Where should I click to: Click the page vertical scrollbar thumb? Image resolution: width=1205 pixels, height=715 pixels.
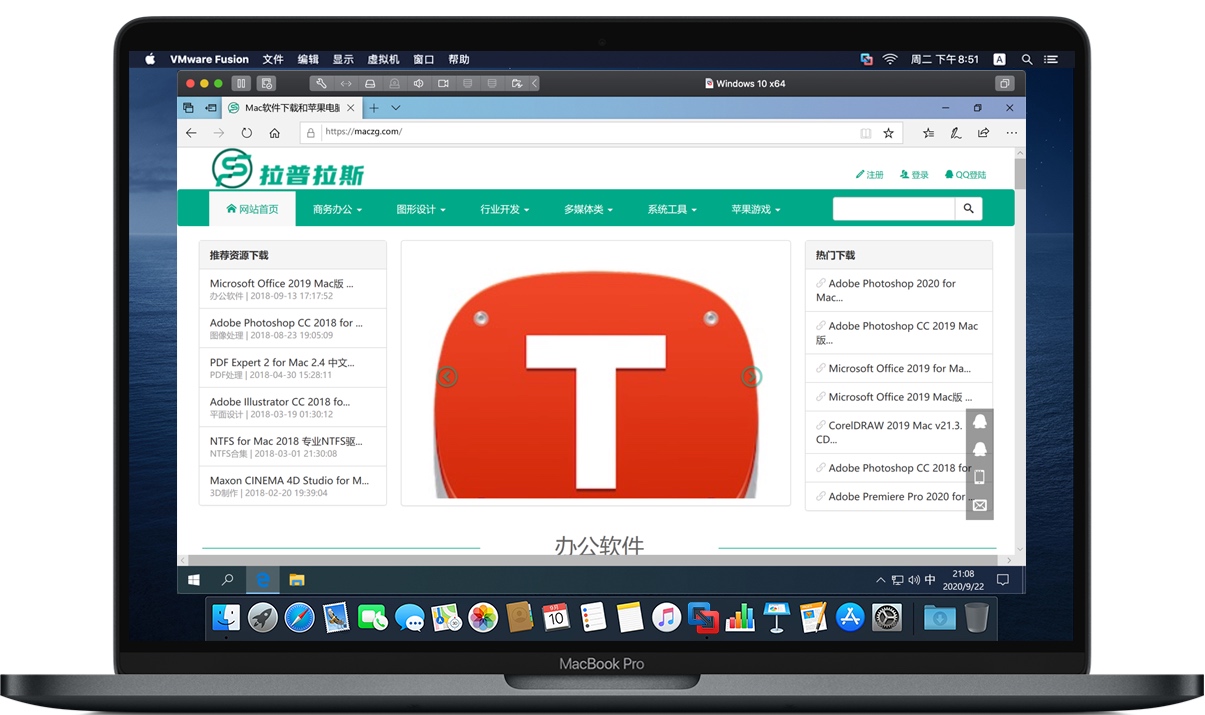1020,174
